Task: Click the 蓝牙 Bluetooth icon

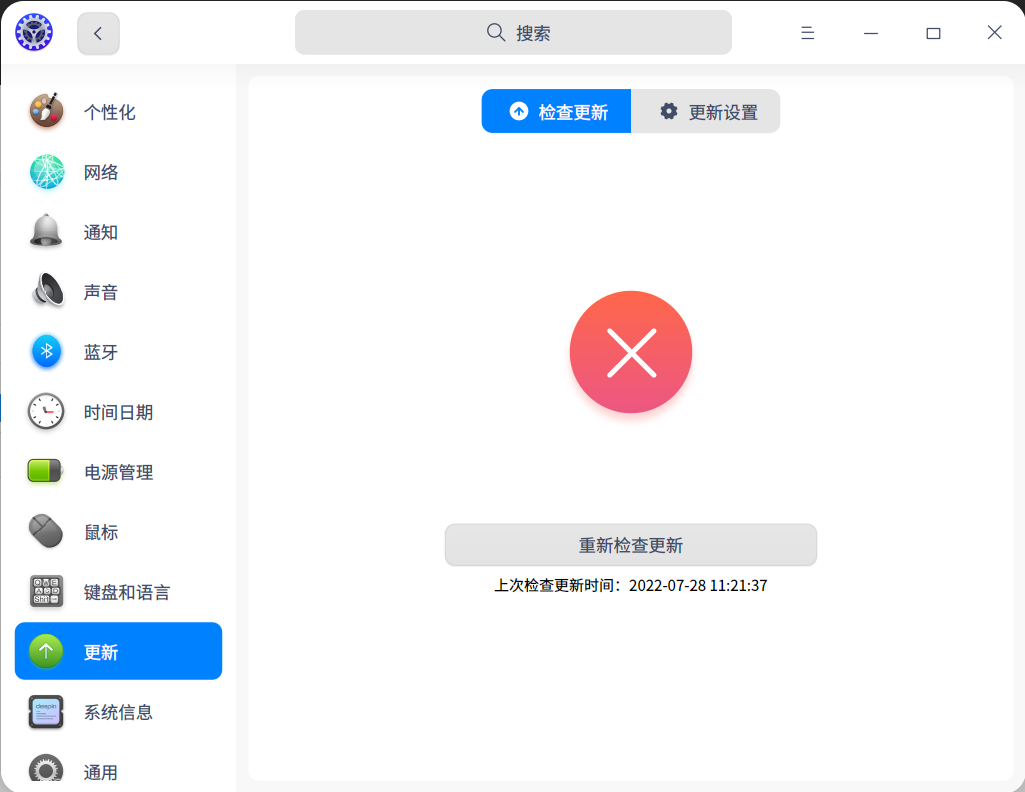Action: click(x=46, y=352)
